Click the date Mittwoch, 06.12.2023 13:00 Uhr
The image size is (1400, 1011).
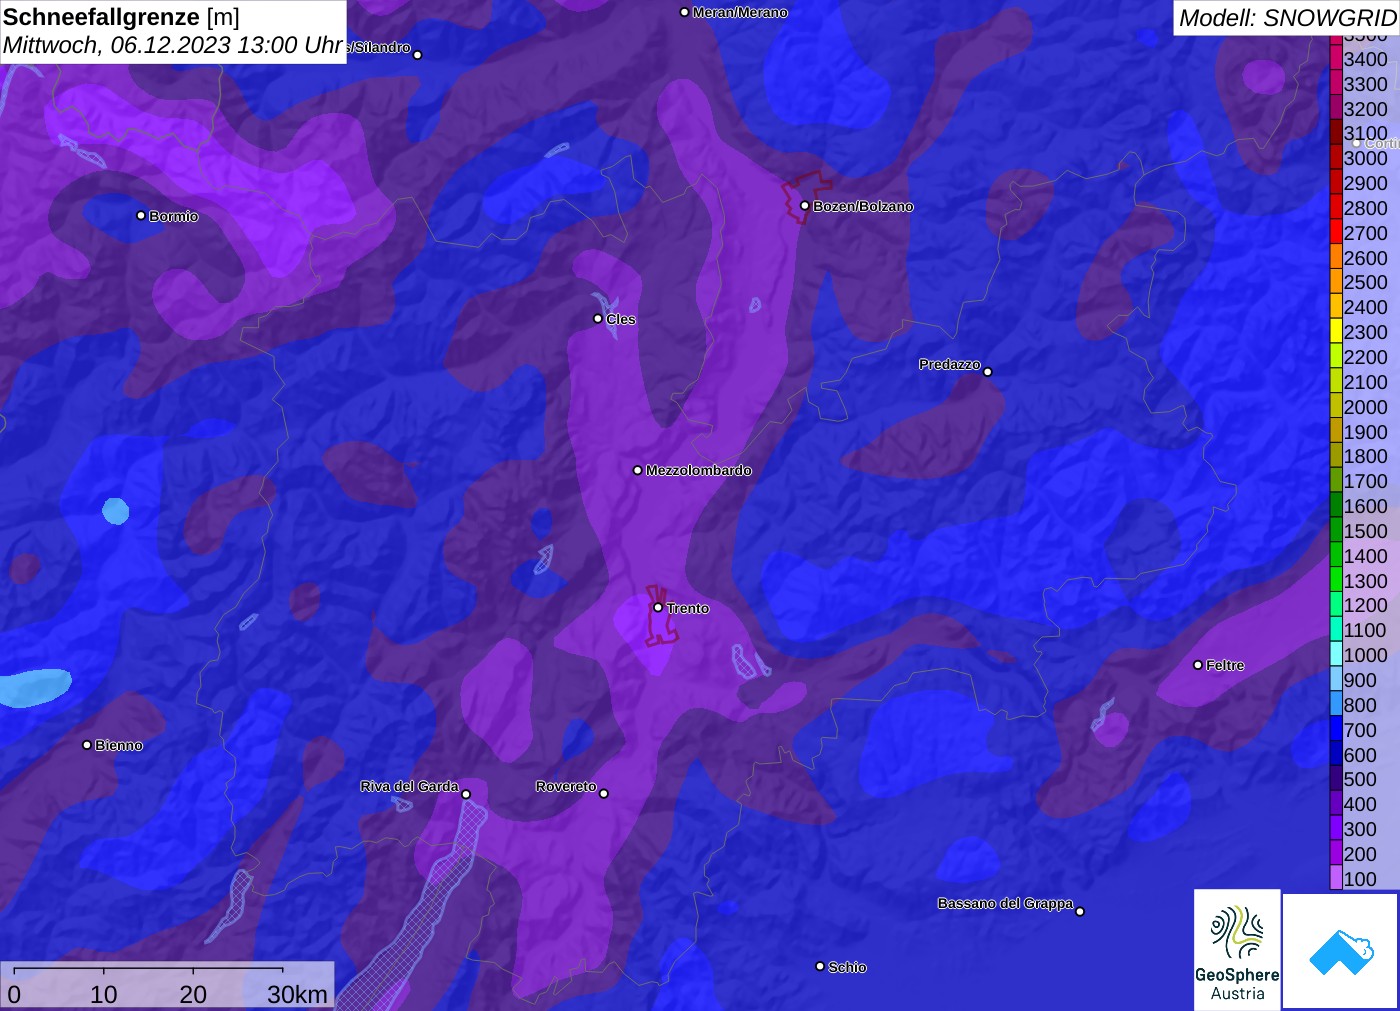point(173,45)
